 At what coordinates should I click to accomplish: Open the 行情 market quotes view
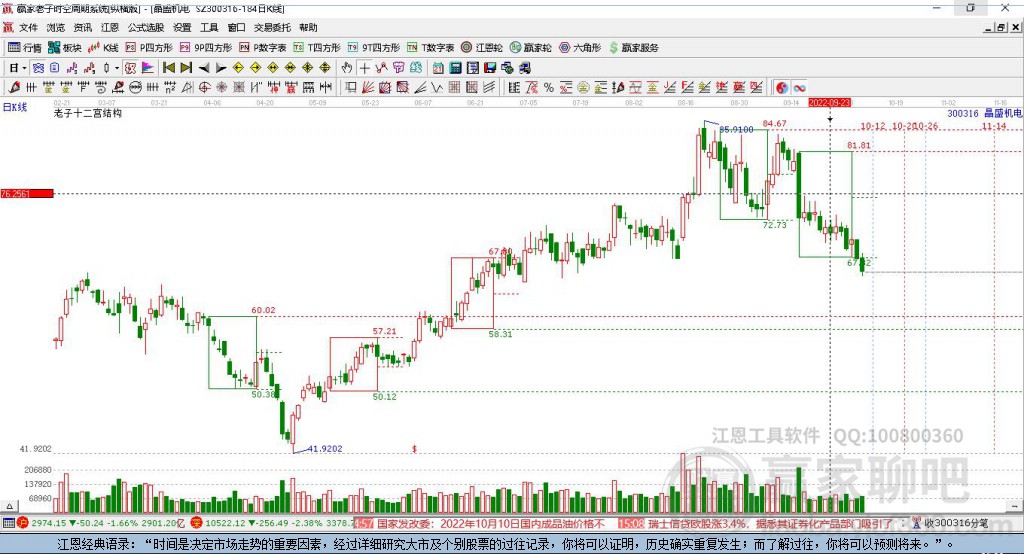[24, 48]
